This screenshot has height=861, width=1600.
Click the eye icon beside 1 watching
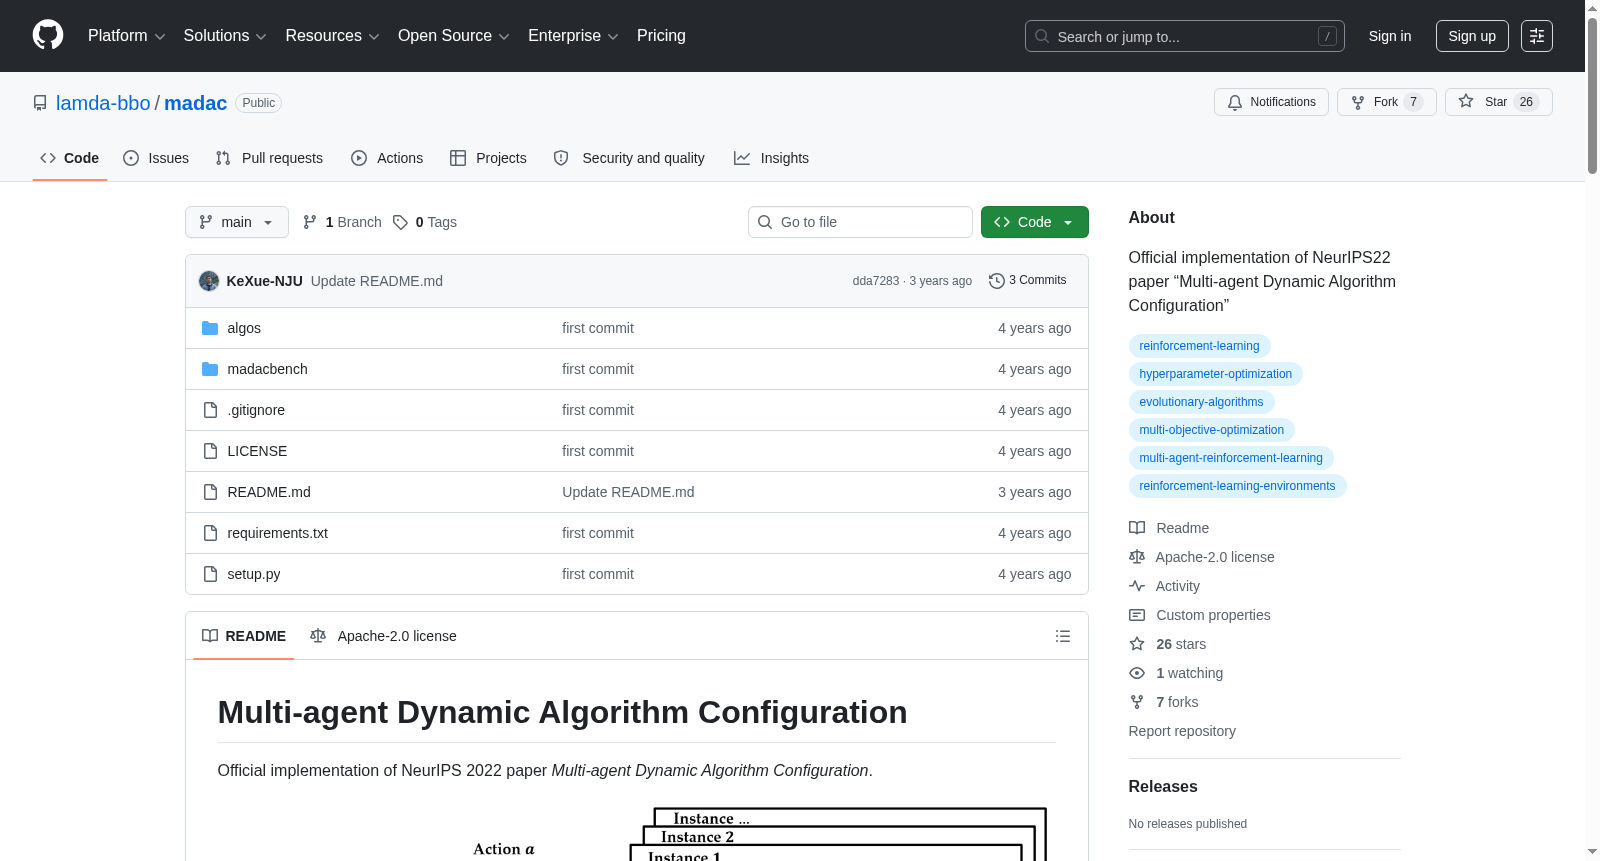click(x=1137, y=673)
